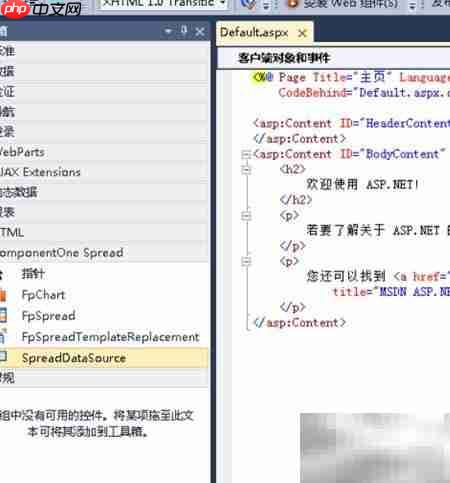Screen dimensions: 450x483
Task: Expand the 报表 toolbox category
Action: pyautogui.click(x=104, y=212)
